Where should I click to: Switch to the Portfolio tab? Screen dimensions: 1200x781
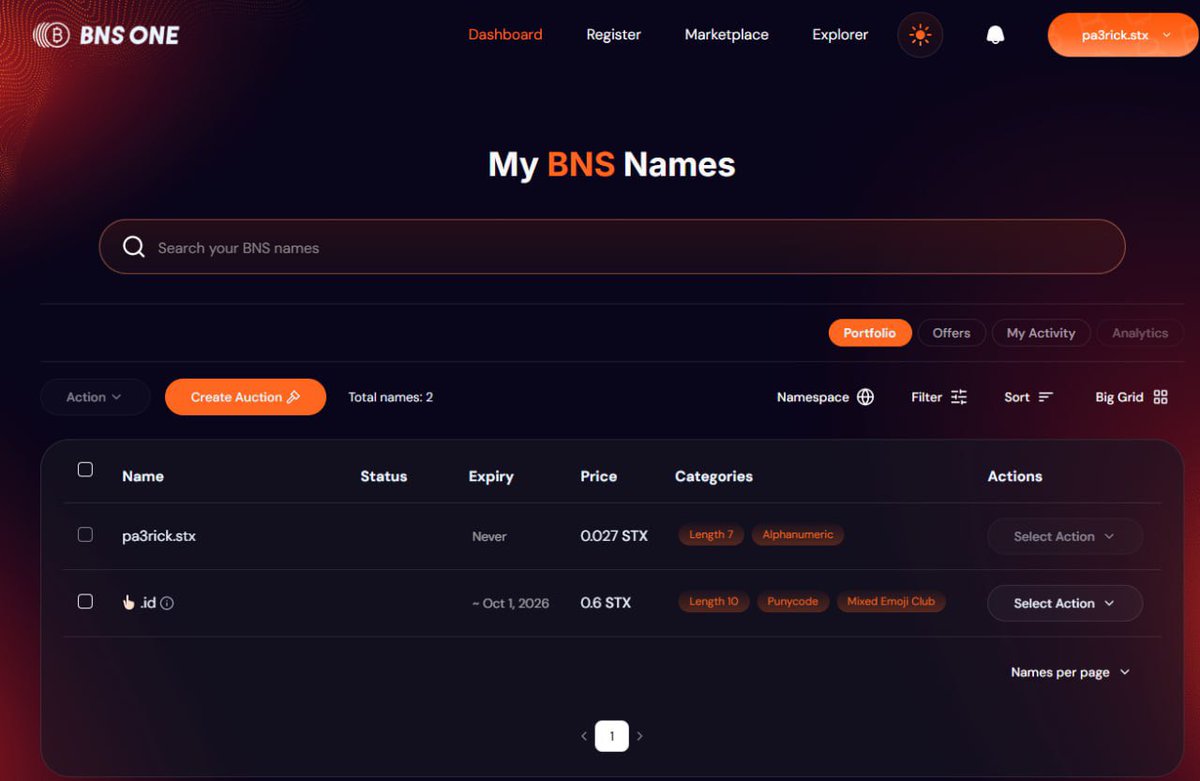(x=870, y=333)
